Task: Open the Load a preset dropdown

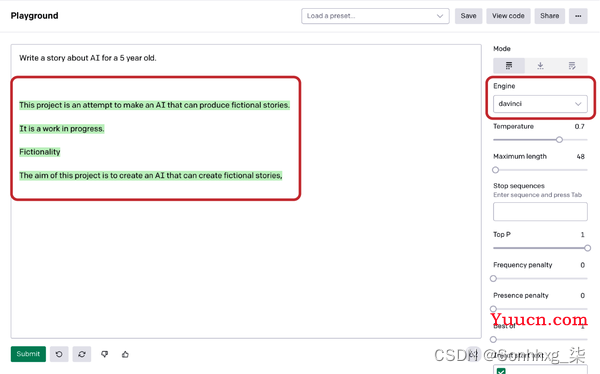Action: (x=375, y=16)
